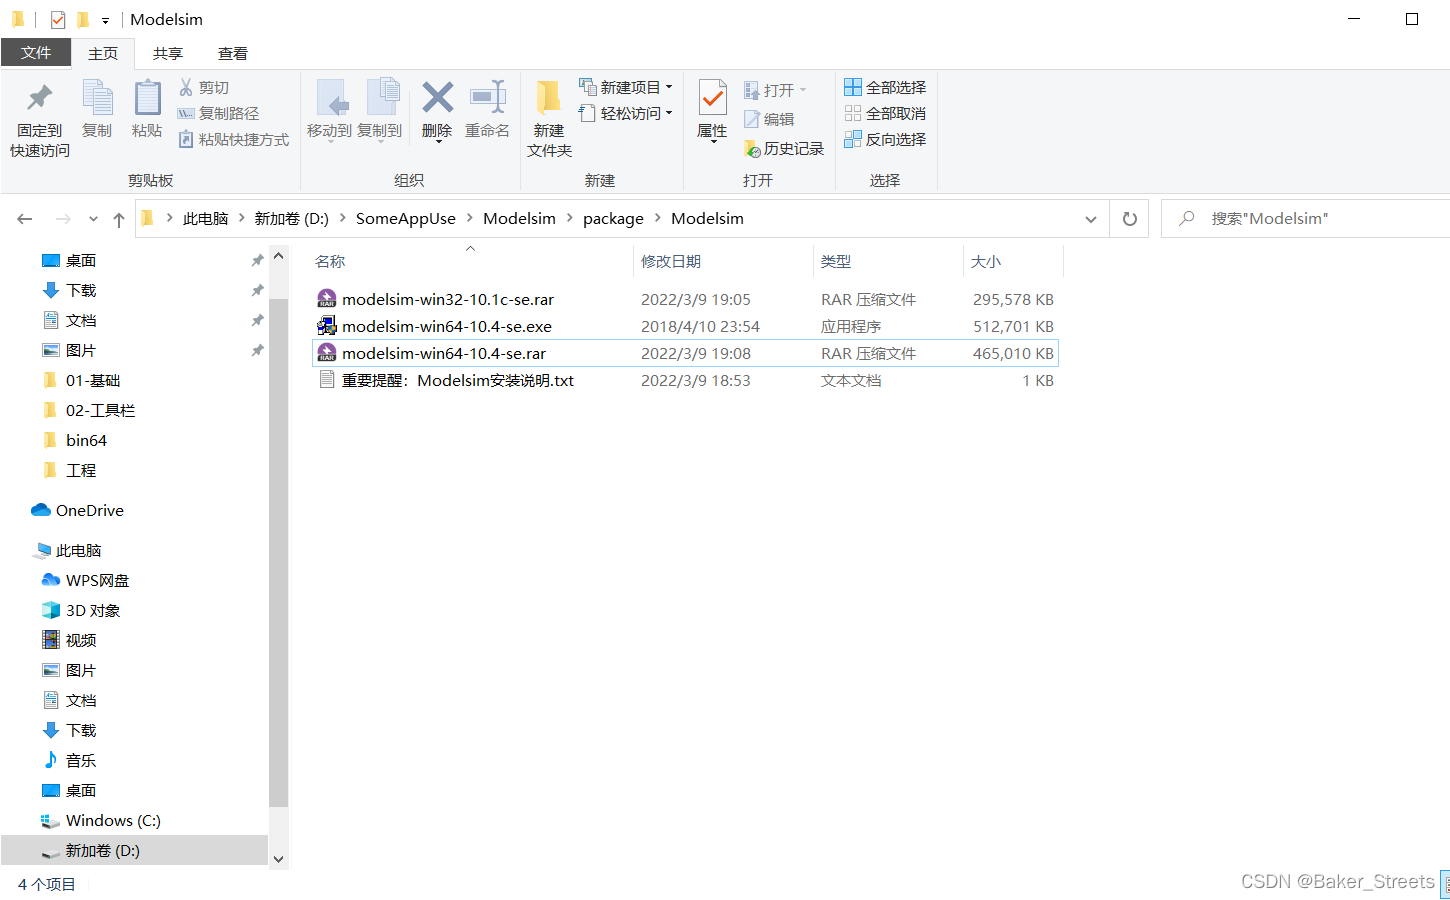Open History (历史记录) button
The width and height of the screenshot is (1450, 900).
[784, 148]
